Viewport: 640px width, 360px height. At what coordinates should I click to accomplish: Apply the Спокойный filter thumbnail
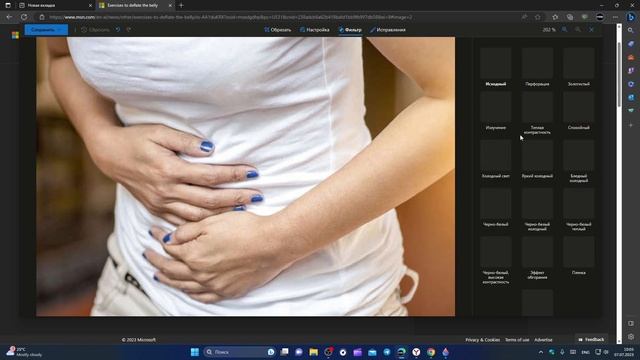click(x=578, y=107)
